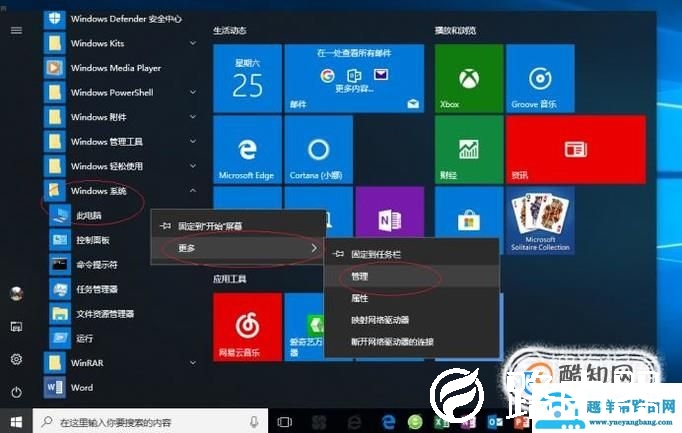Click microphone icon in search box
Screen dimensions: 682x433
pos(254,422)
